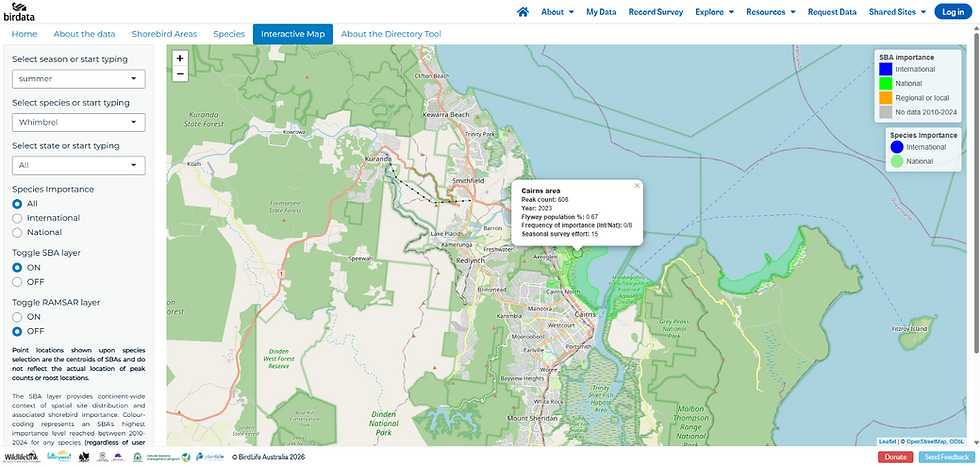The width and height of the screenshot is (980, 466).
Task: Open the Home tab
Action: 24,34
